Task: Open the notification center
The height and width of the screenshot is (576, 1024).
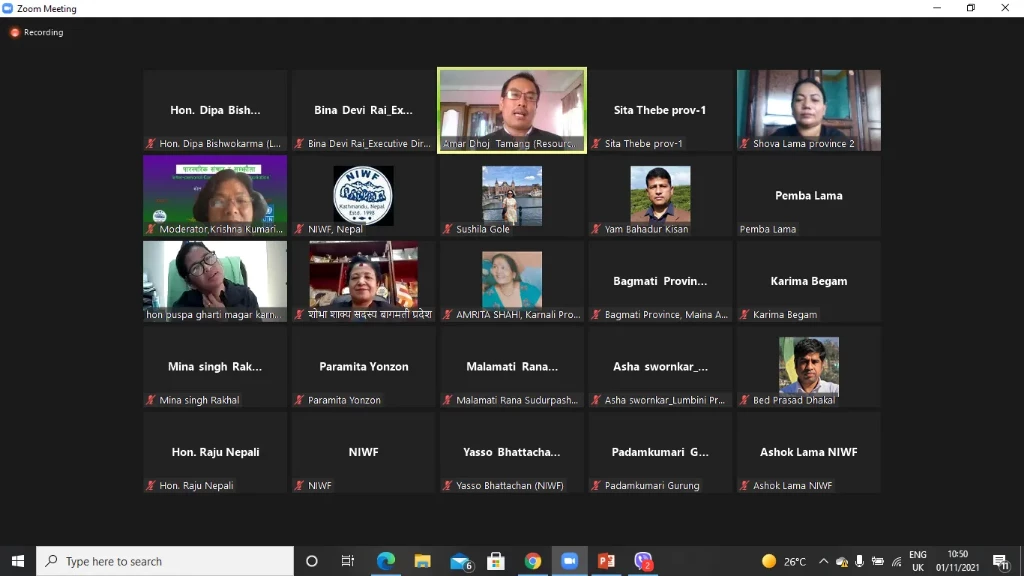Action: click(1000, 561)
